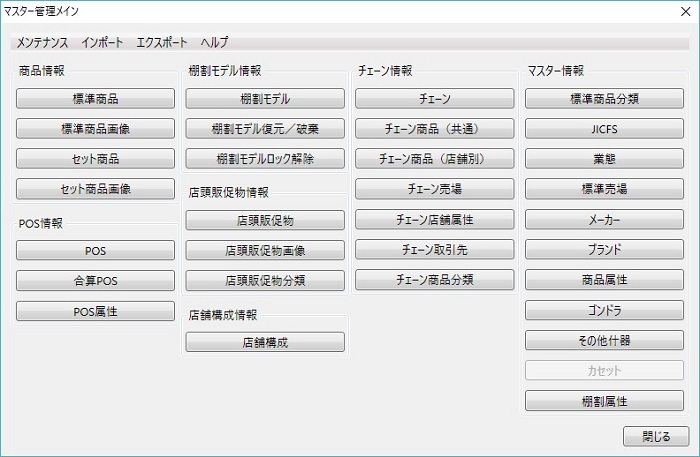Open the インポート menu
This screenshot has width=700, height=457.
coord(103,42)
